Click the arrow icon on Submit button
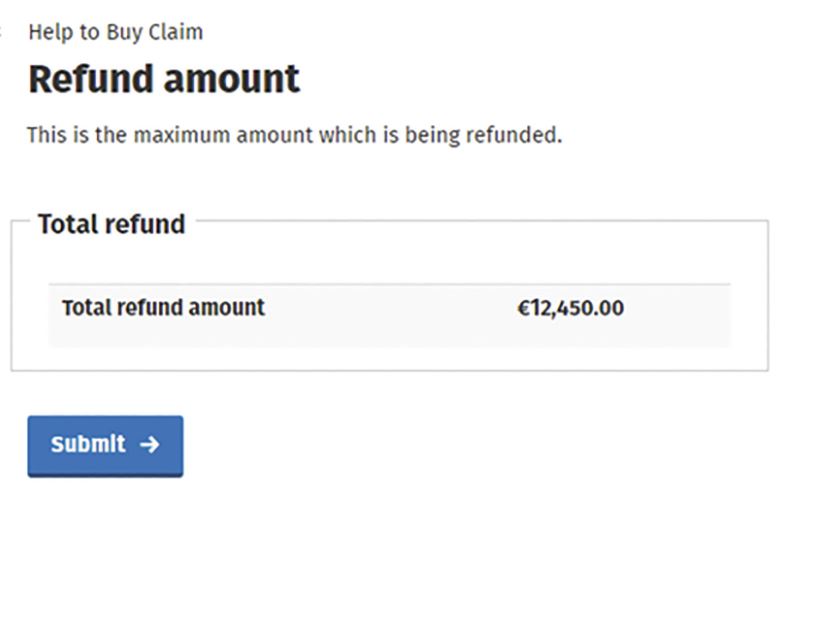 (150, 445)
